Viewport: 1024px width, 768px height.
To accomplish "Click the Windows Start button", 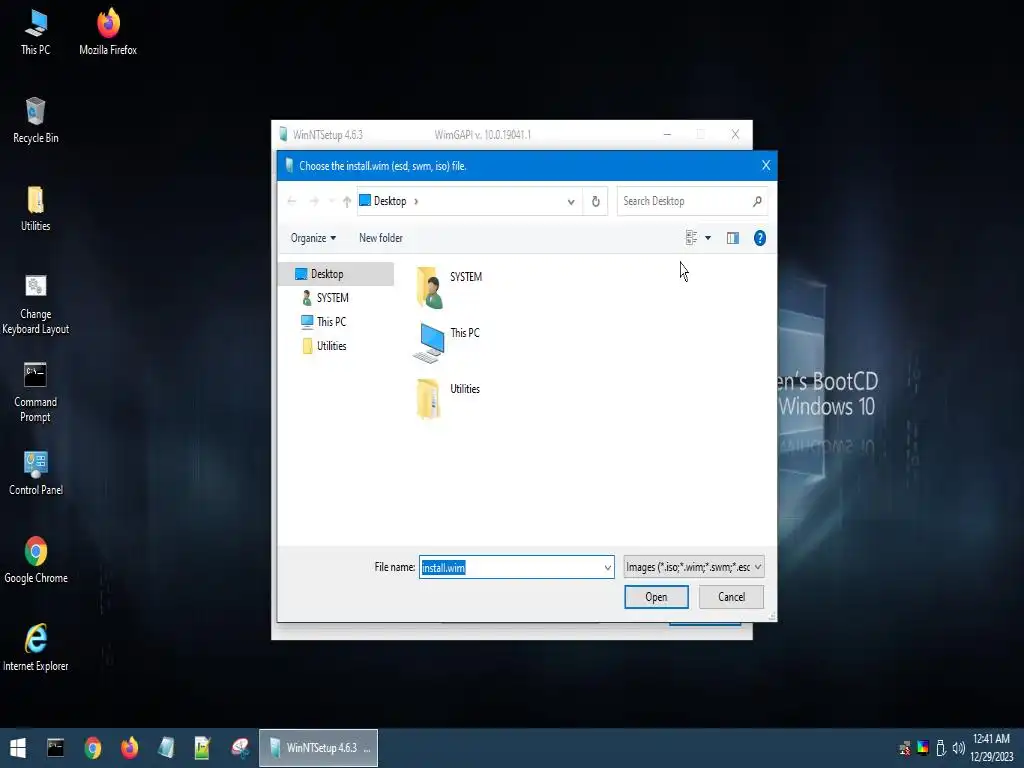I will [x=18, y=748].
